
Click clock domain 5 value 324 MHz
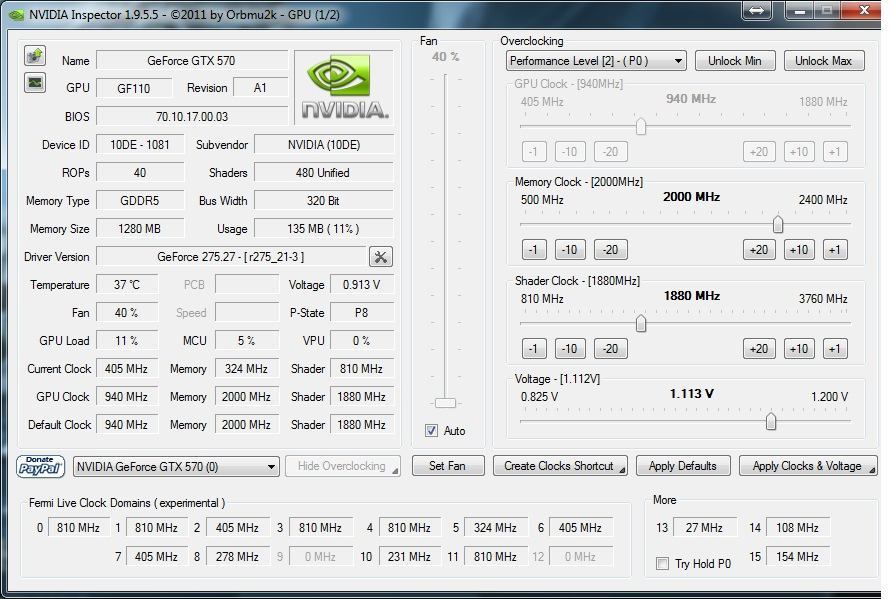click(495, 528)
